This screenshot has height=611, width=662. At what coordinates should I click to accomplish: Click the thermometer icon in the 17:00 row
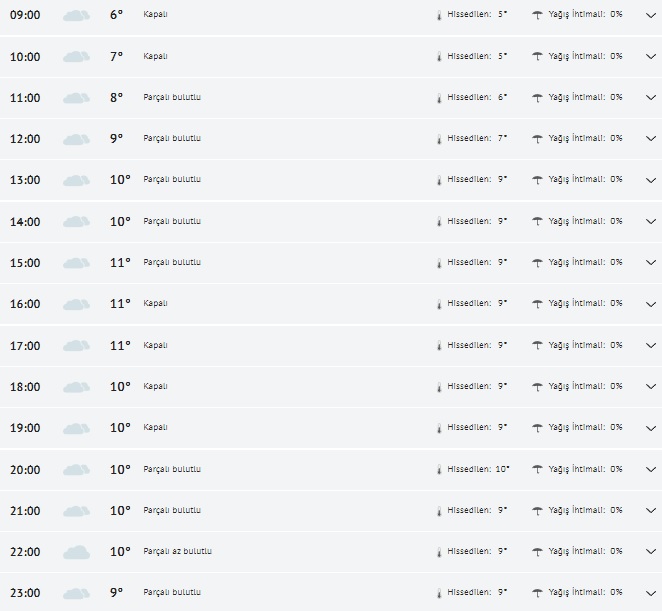click(x=438, y=346)
